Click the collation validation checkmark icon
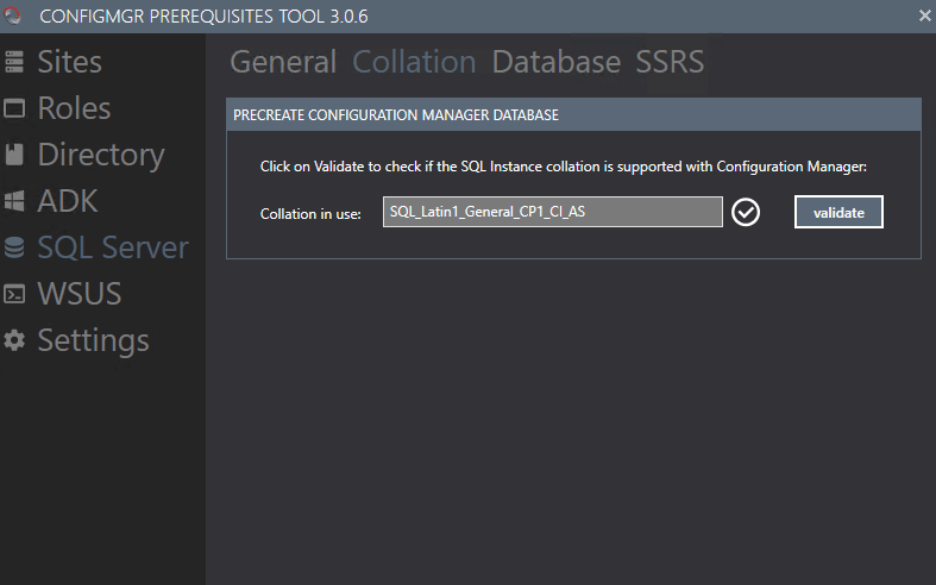936x585 pixels. [x=745, y=212]
